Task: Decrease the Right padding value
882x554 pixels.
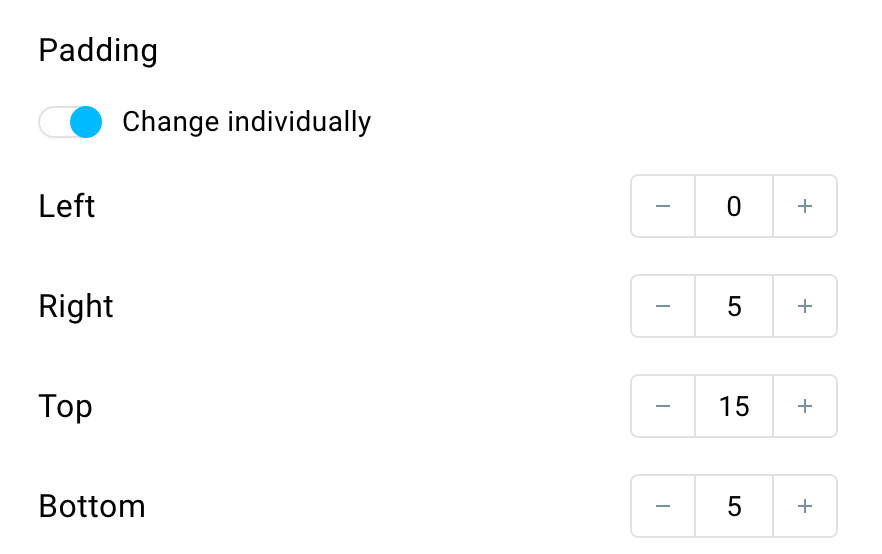Action: [663, 307]
